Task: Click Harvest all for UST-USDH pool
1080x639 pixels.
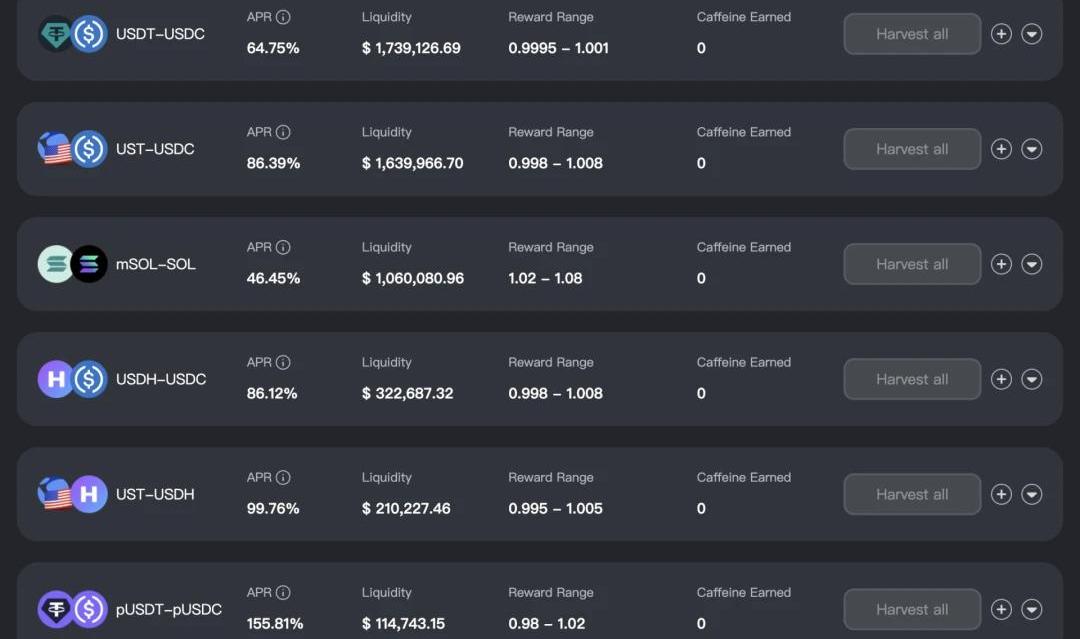Action: click(x=912, y=494)
